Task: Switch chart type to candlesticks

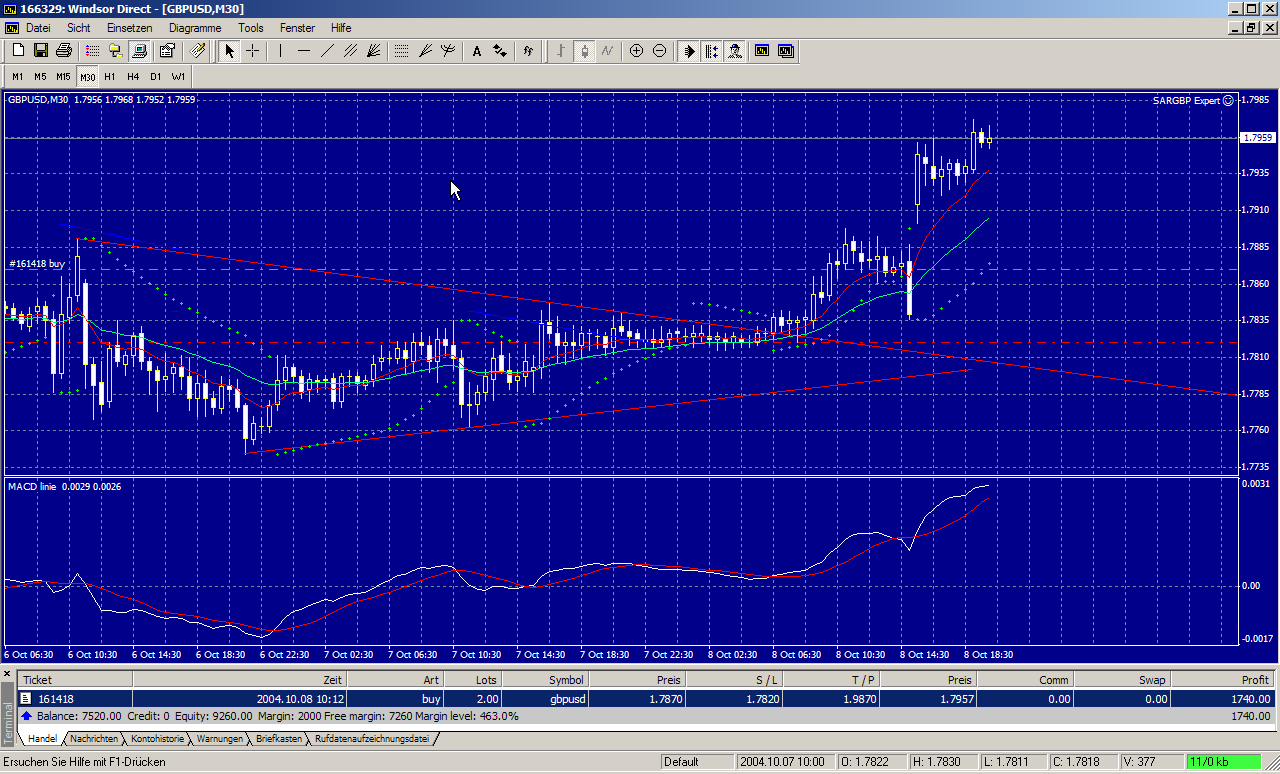Action: pos(584,51)
